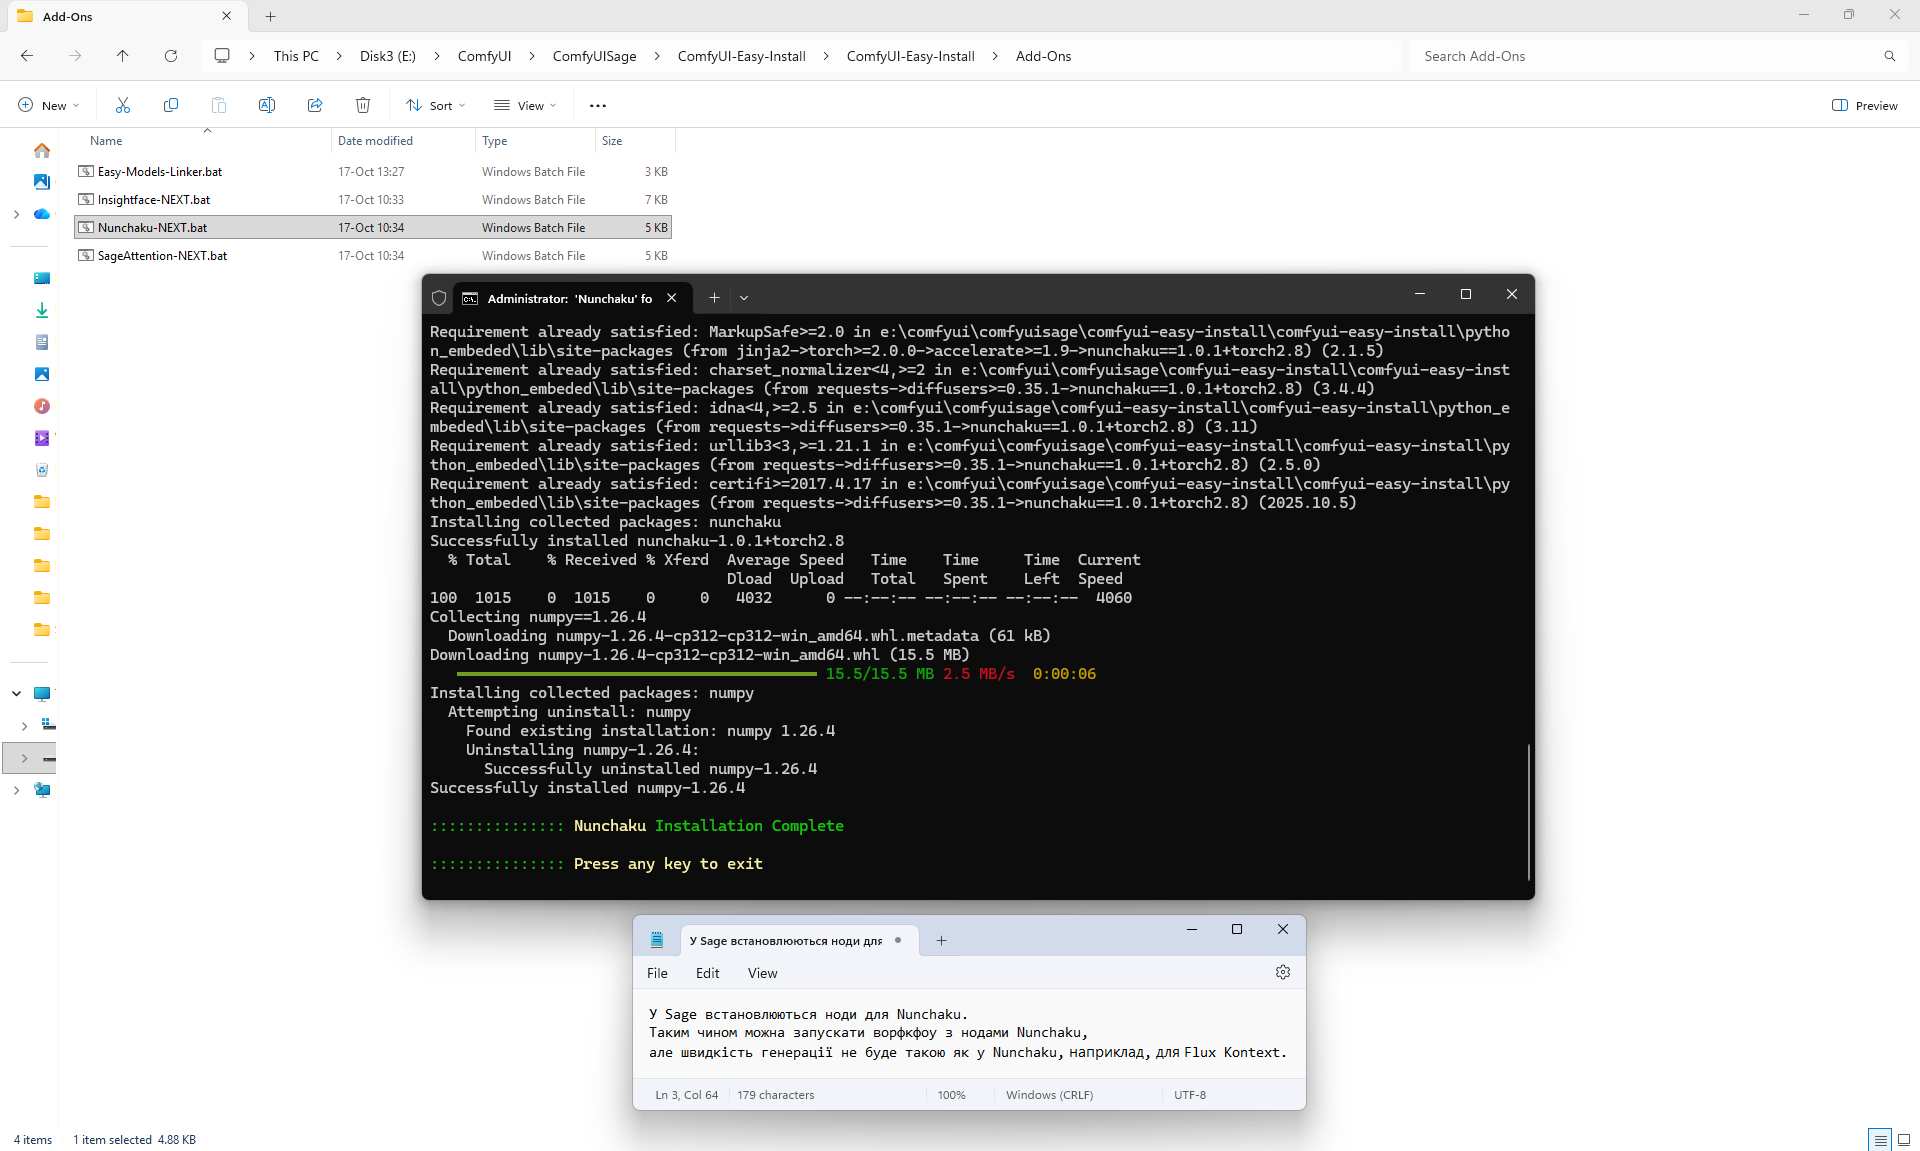The height and width of the screenshot is (1151, 1920).
Task: Click the Delete trash icon
Action: point(363,105)
